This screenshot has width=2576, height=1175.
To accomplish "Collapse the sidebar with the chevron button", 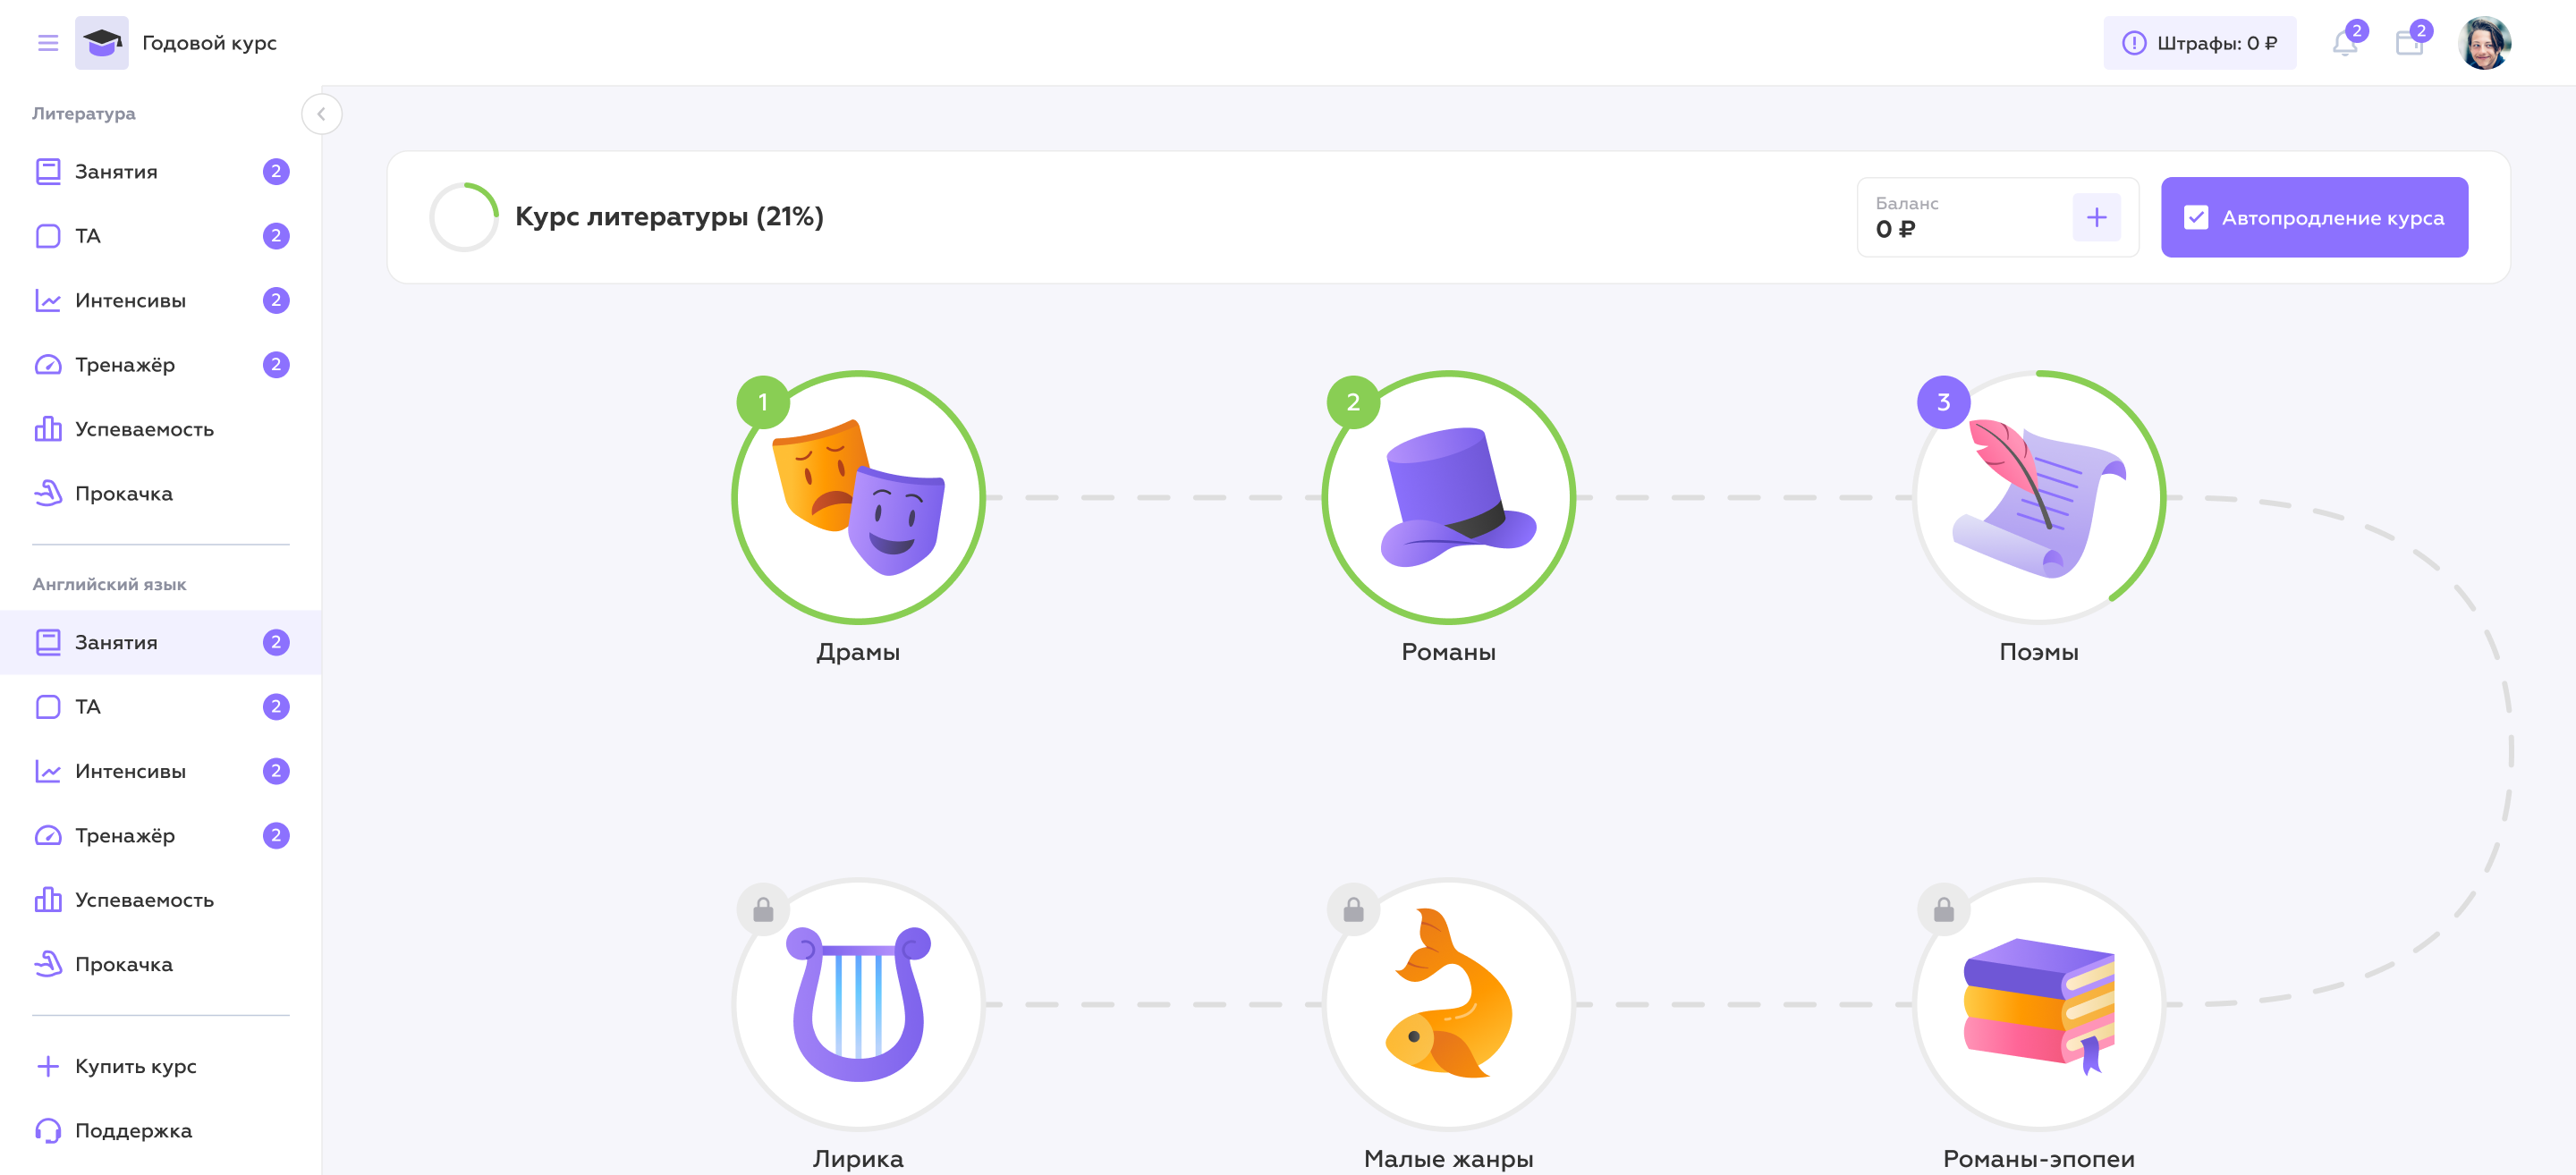I will click(321, 114).
